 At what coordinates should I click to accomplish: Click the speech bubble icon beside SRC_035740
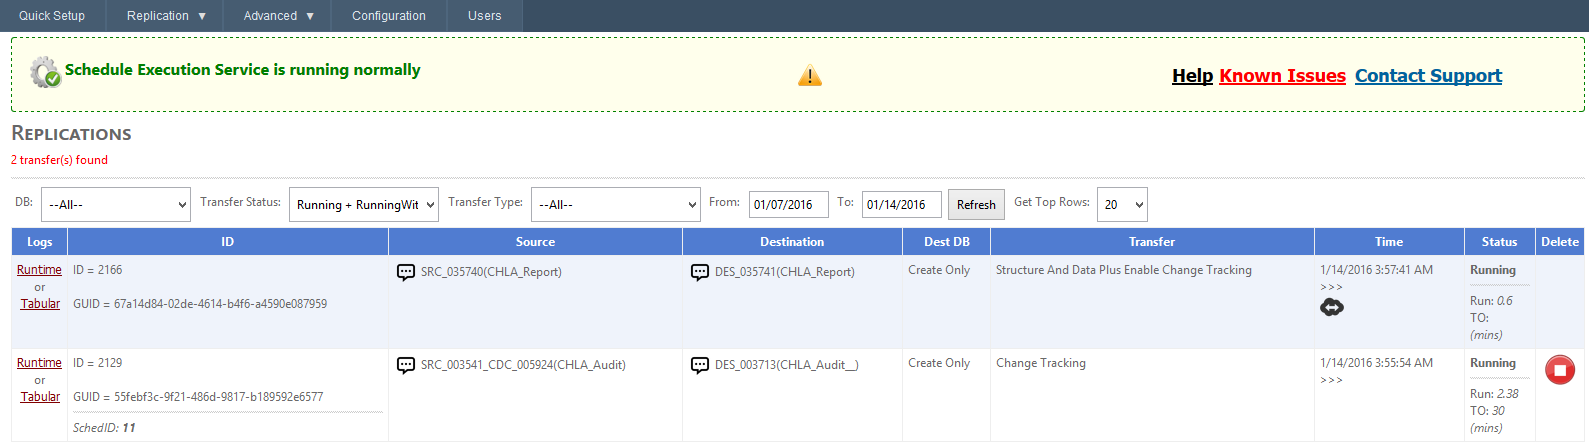click(x=406, y=272)
